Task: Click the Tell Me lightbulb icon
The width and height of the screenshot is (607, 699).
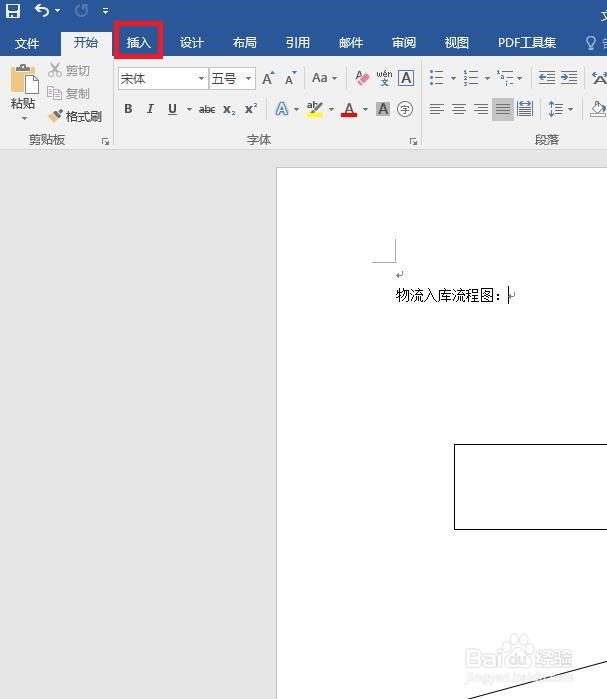Action: (x=591, y=43)
